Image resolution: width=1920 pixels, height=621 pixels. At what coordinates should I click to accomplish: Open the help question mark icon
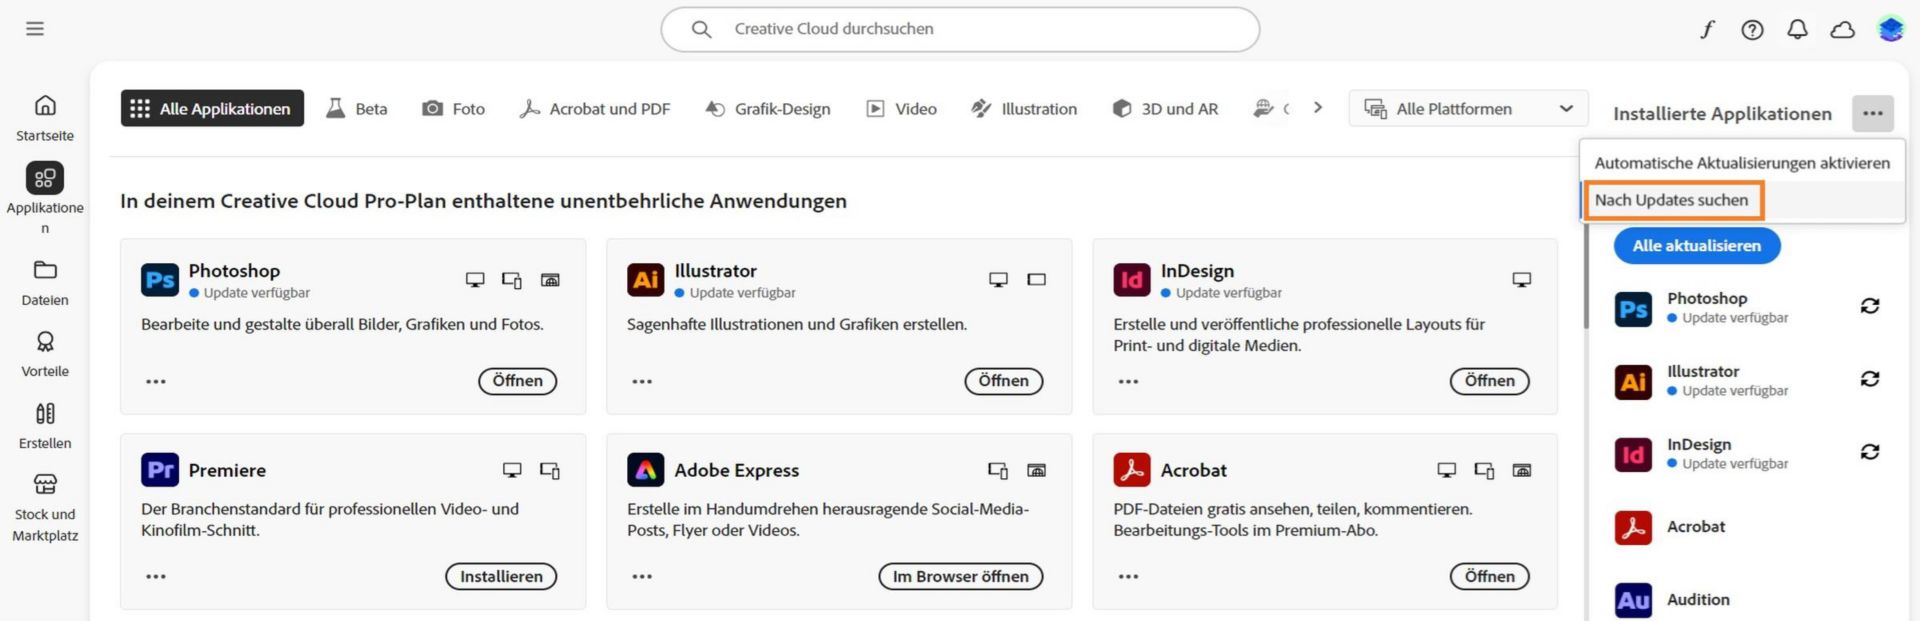(x=1752, y=29)
